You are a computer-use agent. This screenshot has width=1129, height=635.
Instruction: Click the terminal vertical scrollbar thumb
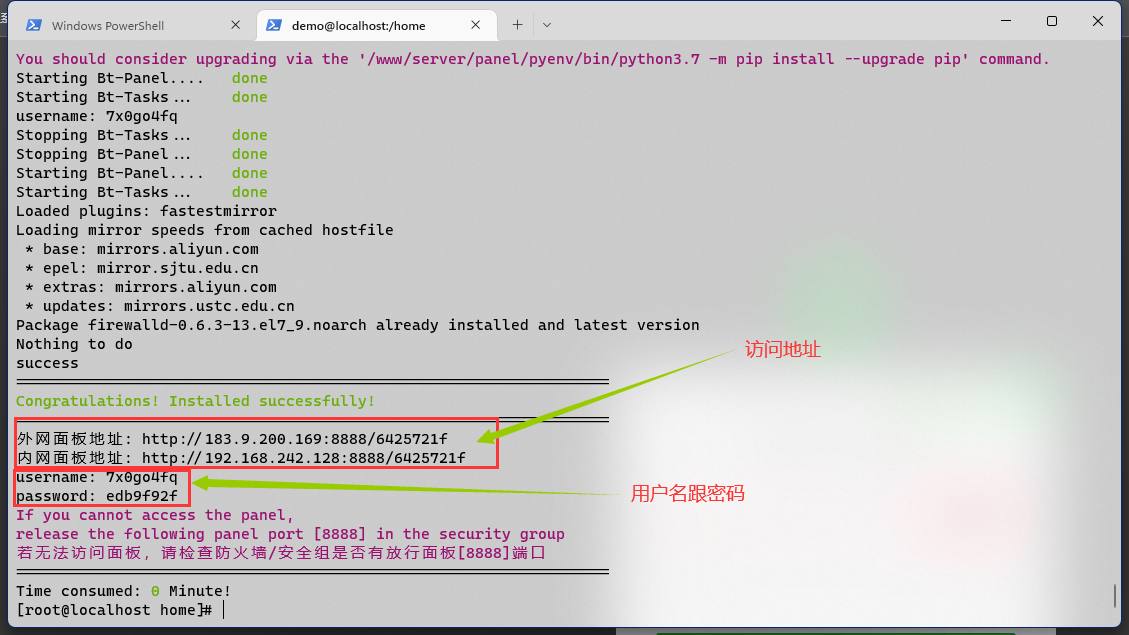click(x=1115, y=595)
